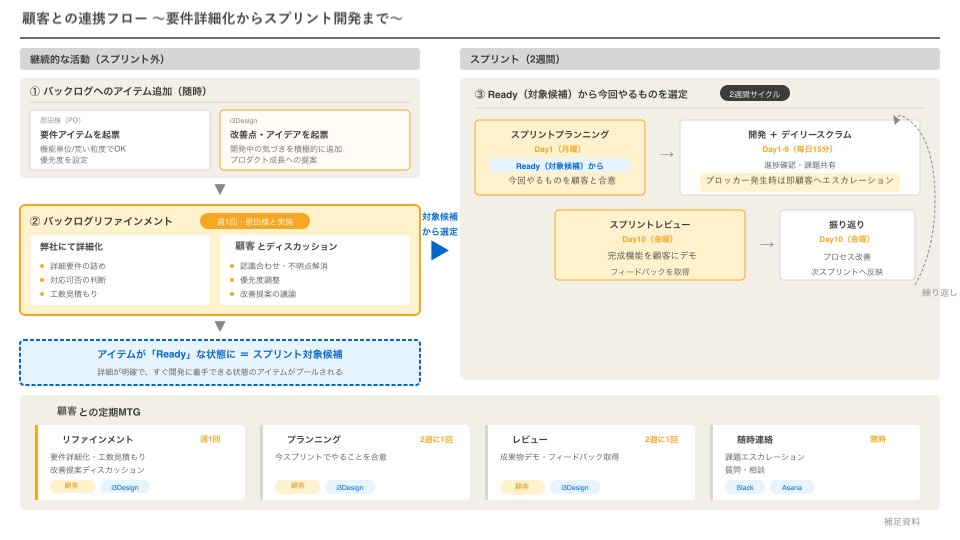Click the スプリント（2週間） section header
The width and height of the screenshot is (960, 540).
(699, 59)
